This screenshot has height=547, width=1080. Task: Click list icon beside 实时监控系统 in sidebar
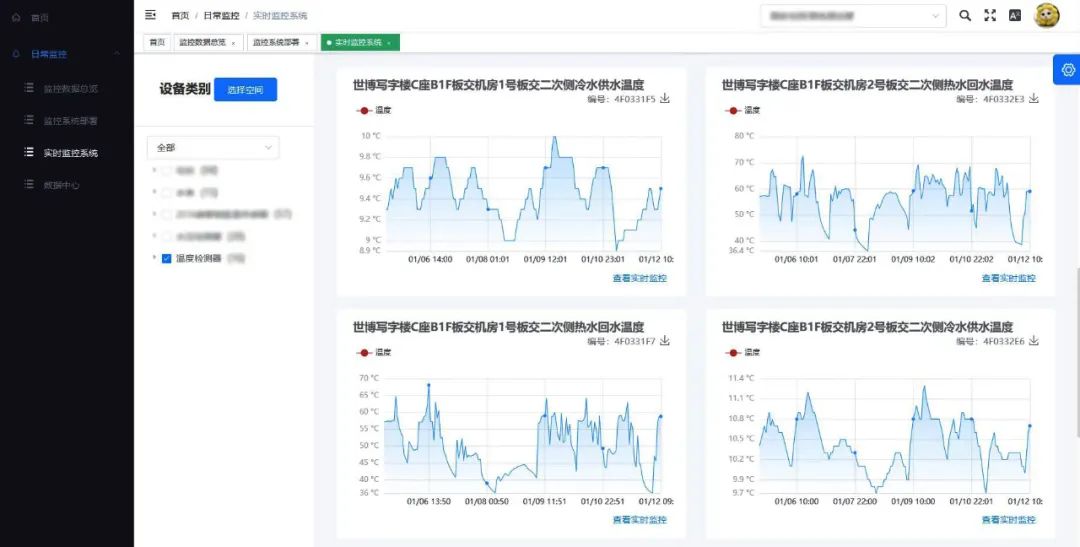tap(29, 152)
